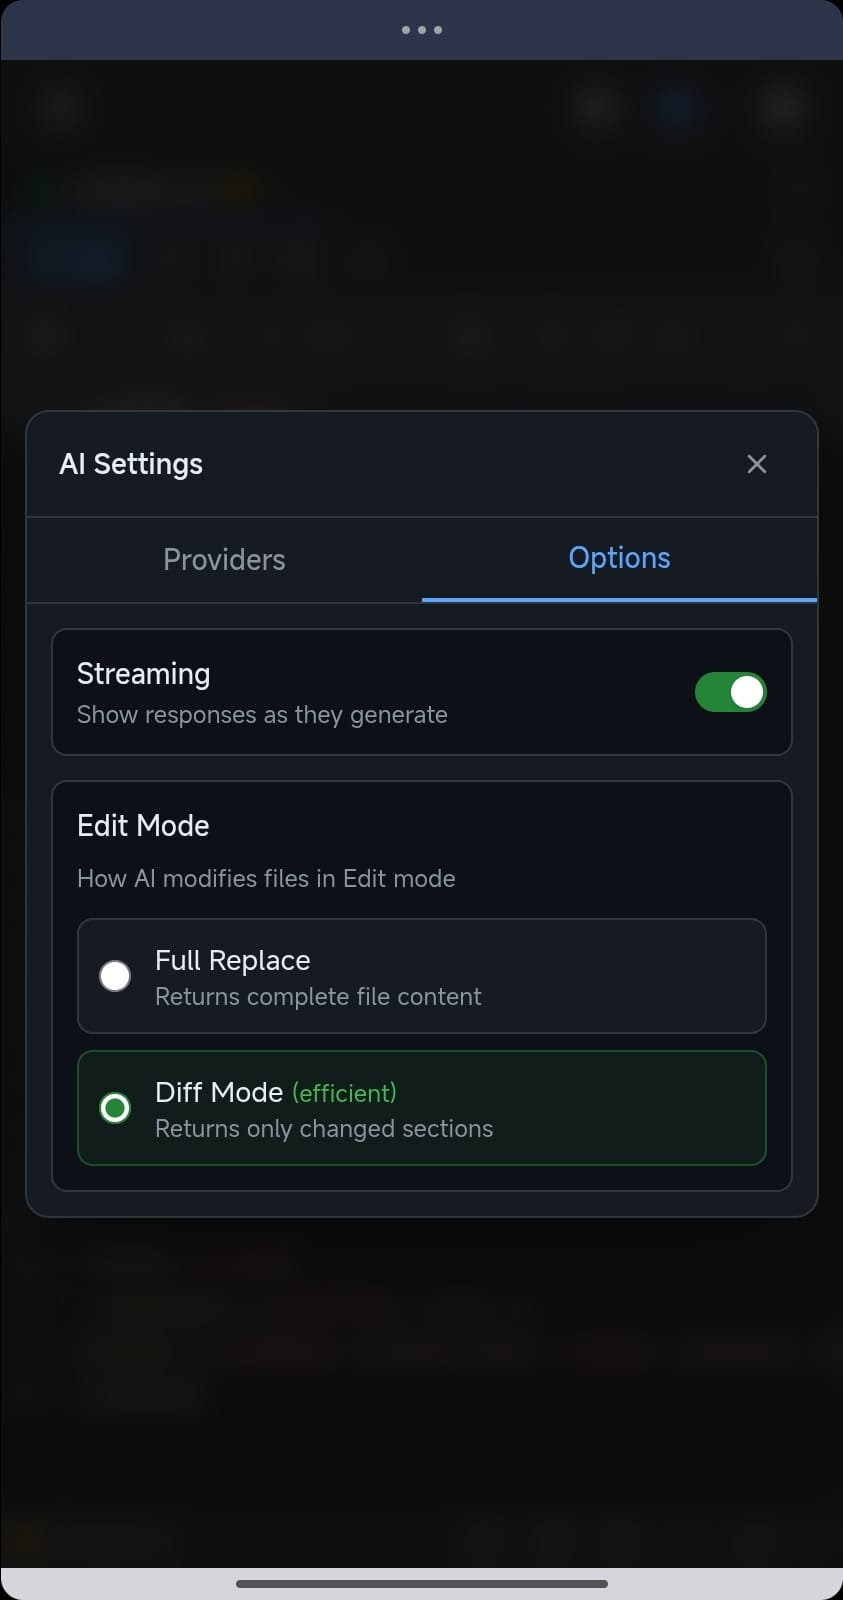843x1600 pixels.
Task: Click "Returns only changed sections" description
Action: pyautogui.click(x=324, y=1129)
